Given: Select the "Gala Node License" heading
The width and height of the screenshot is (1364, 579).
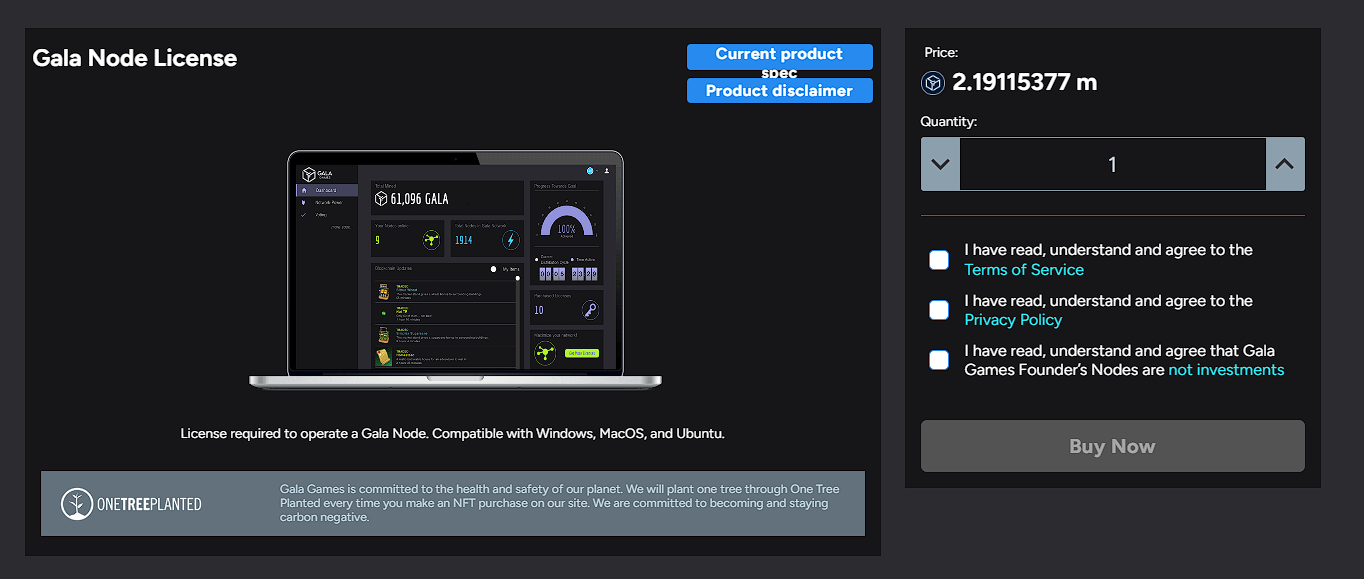Looking at the screenshot, I should coord(135,58).
